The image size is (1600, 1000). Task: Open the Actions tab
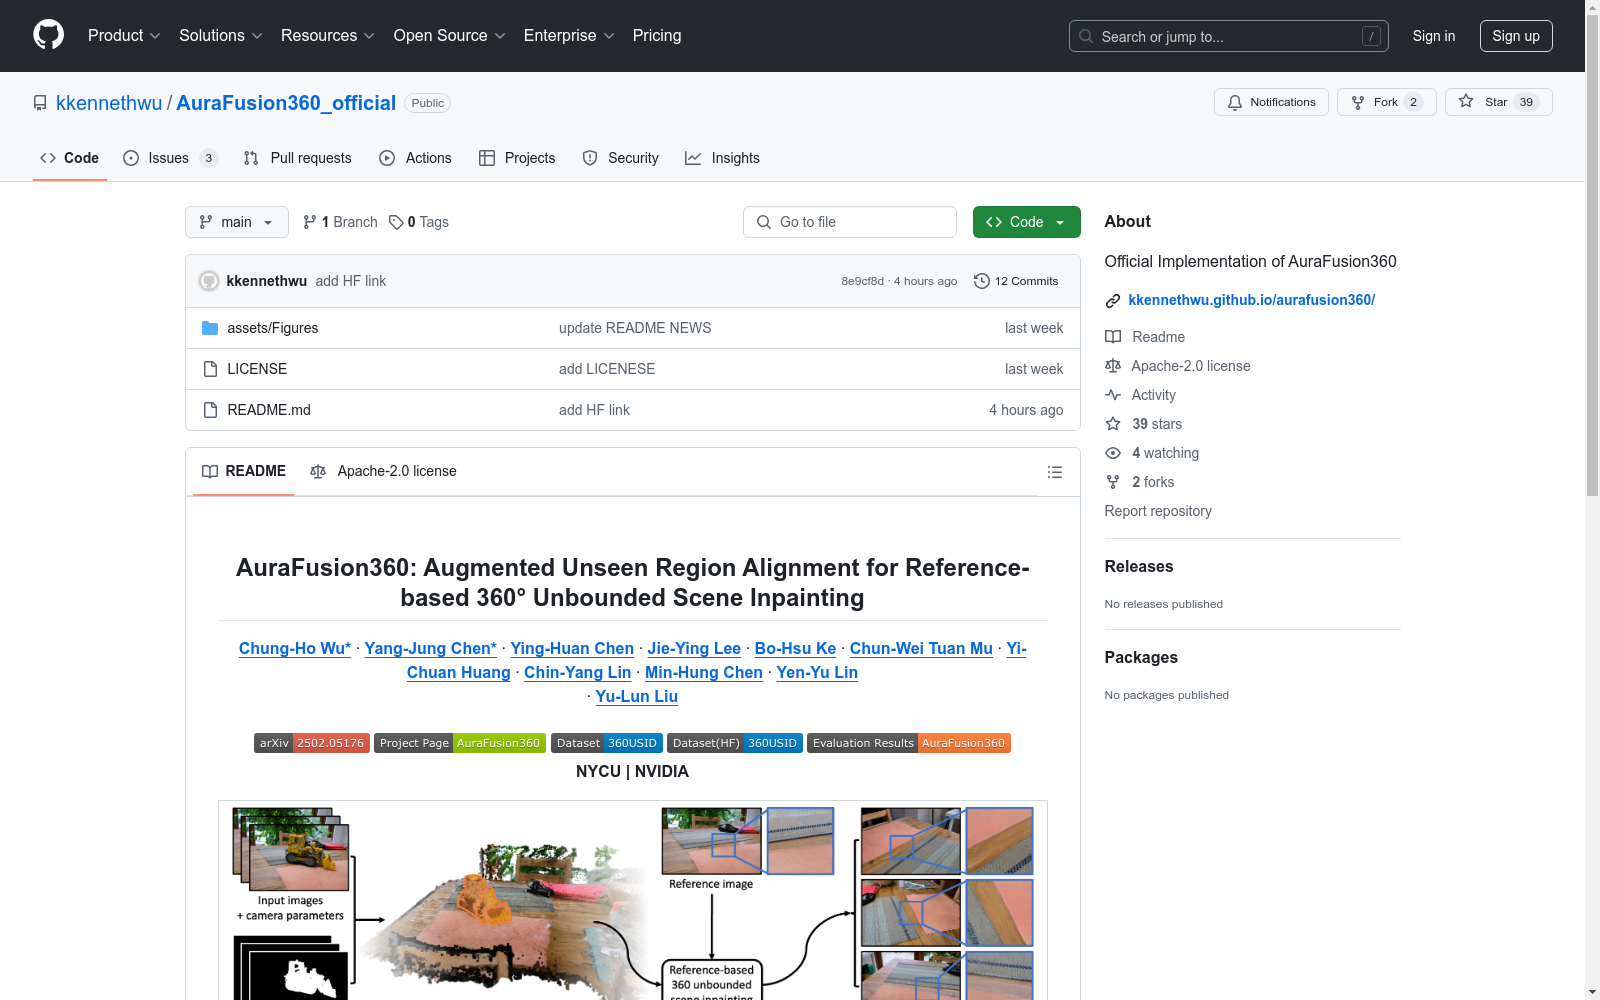[416, 158]
